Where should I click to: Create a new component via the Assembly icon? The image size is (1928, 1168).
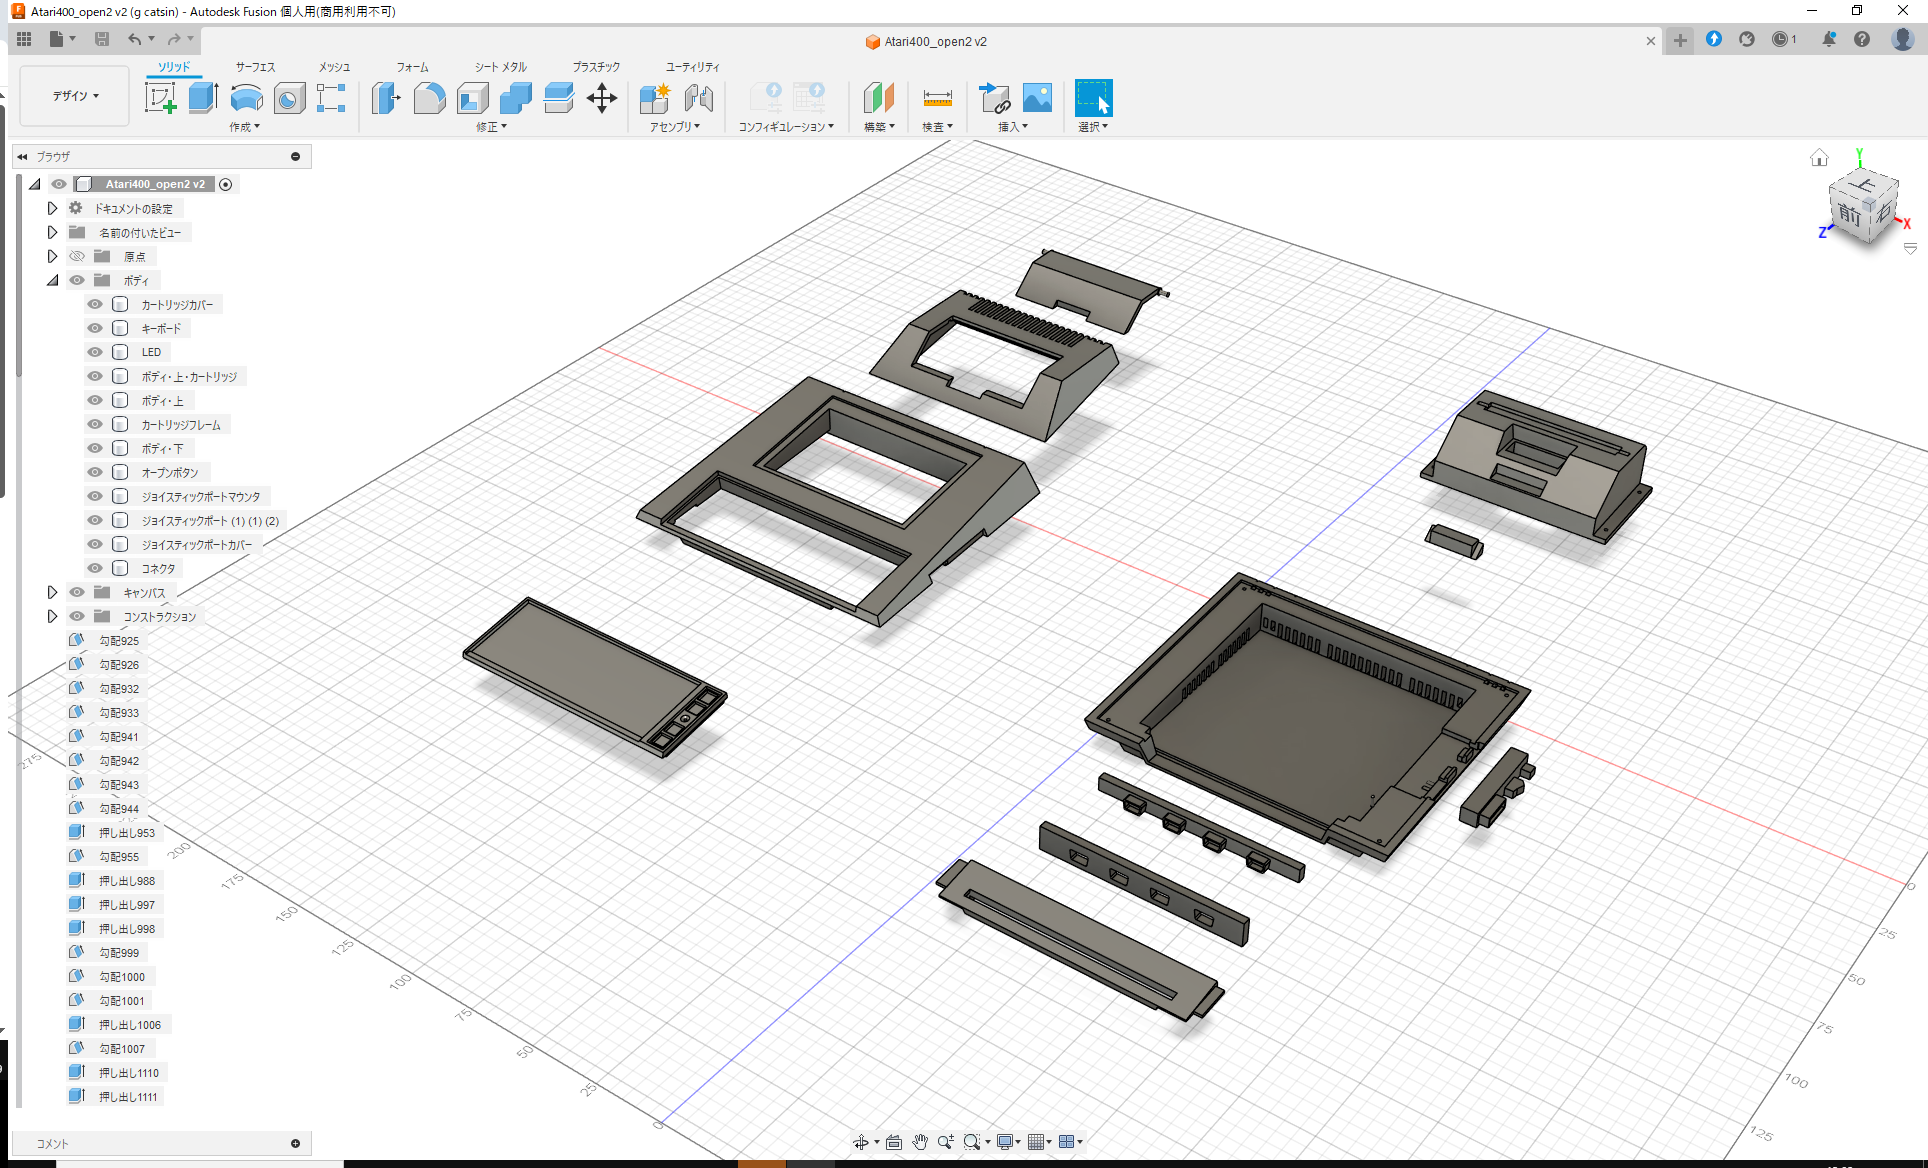tap(654, 98)
